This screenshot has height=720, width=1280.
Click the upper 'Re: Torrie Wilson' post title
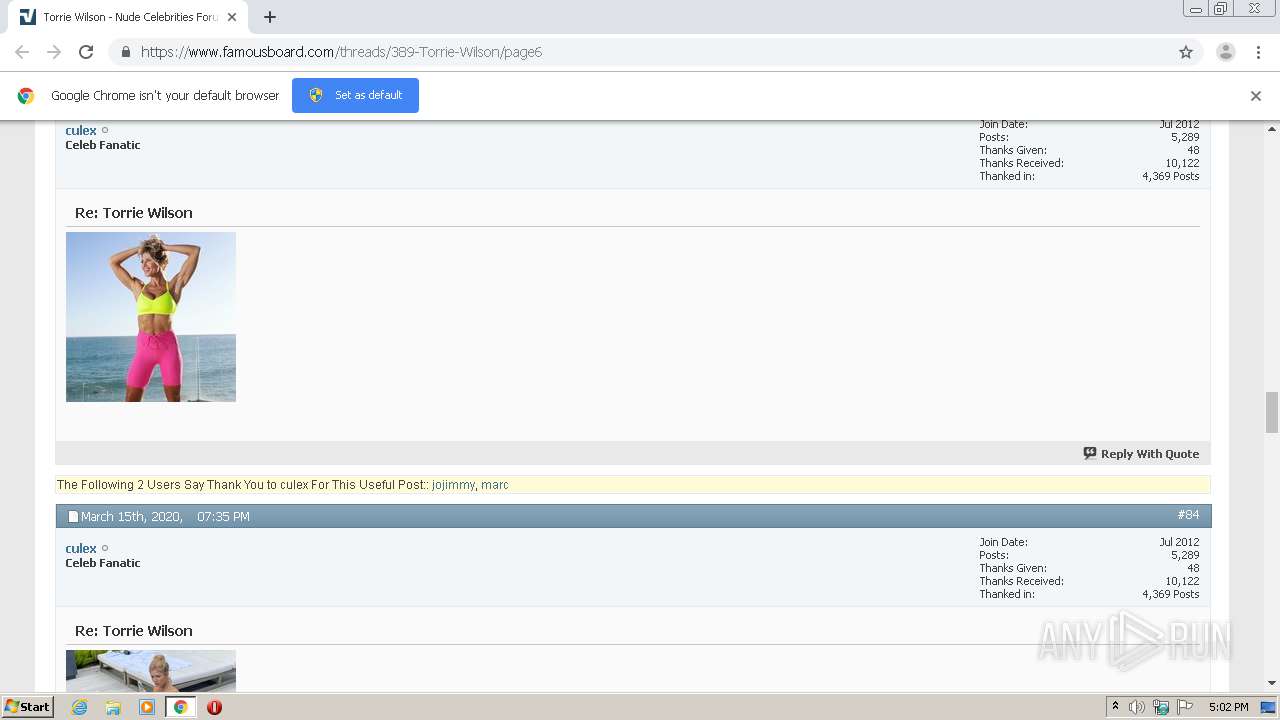134,213
